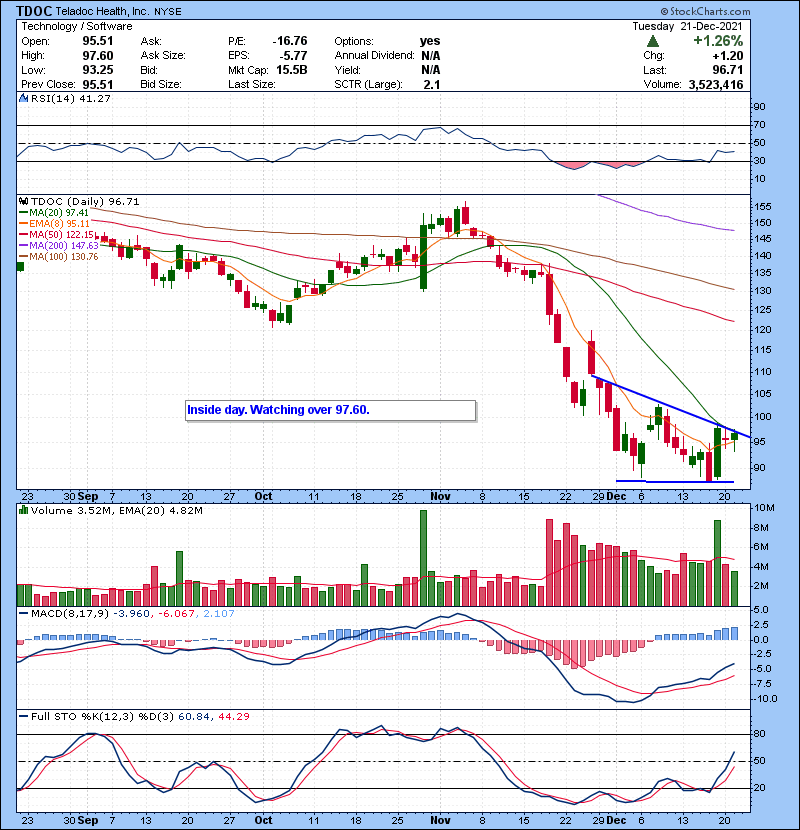
Task: Click the RSI(14) 41.27 indicator label
Action: (x=71, y=98)
